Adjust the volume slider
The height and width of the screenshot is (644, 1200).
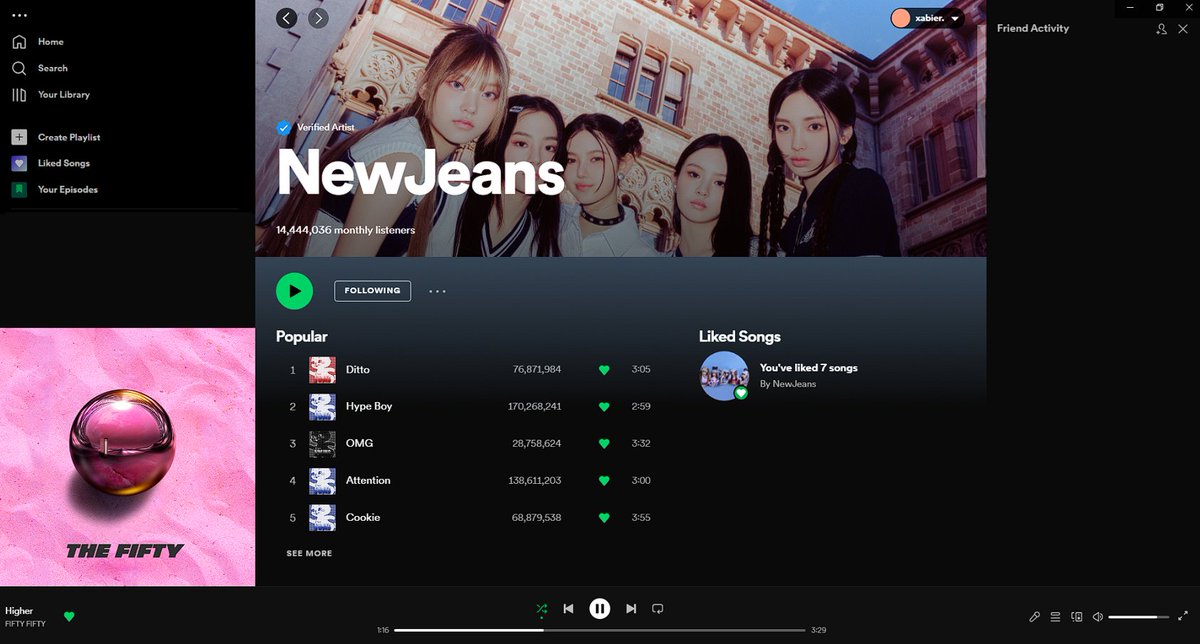[1139, 617]
